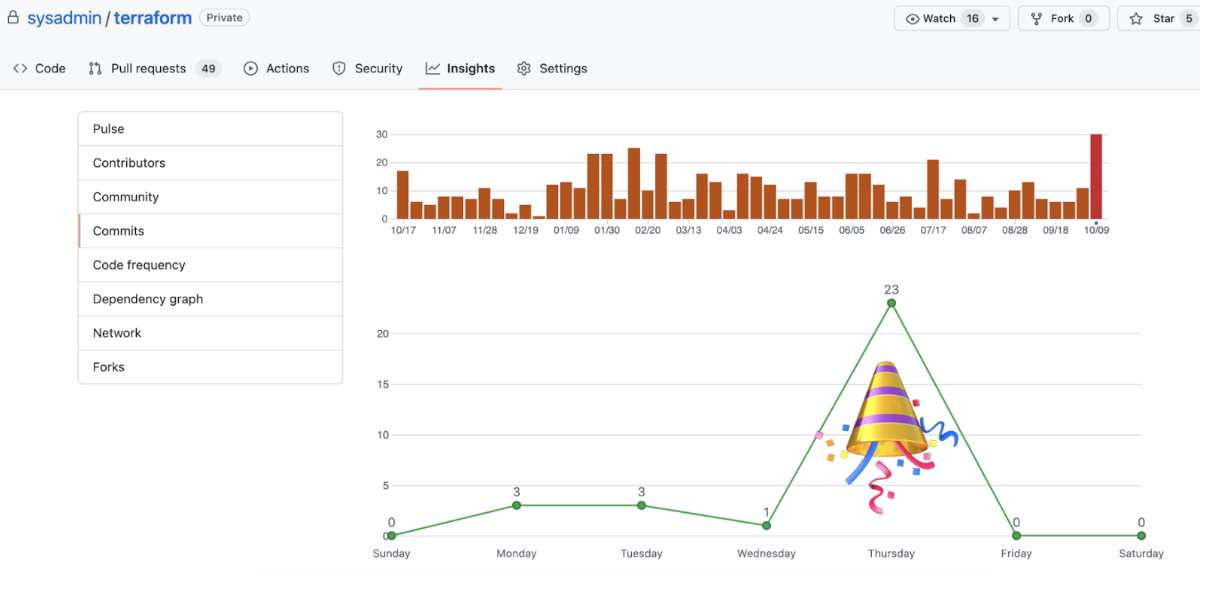Open the sysadmin owner link
Screen dimensions: 1214x594
pos(64,18)
